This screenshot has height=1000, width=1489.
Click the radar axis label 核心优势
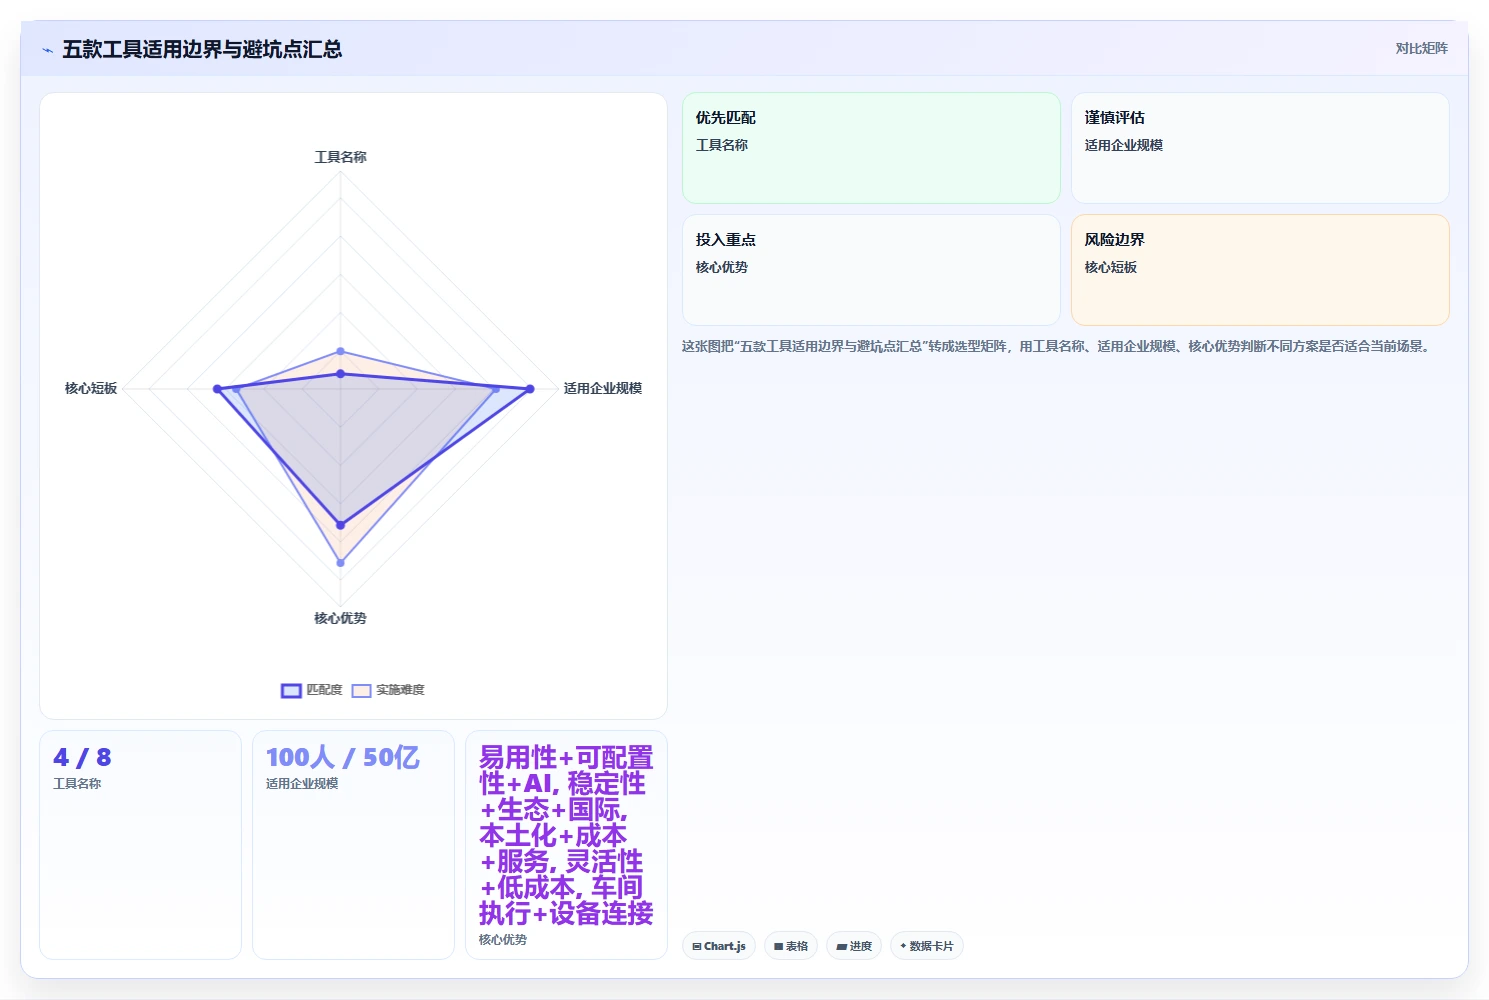340,618
